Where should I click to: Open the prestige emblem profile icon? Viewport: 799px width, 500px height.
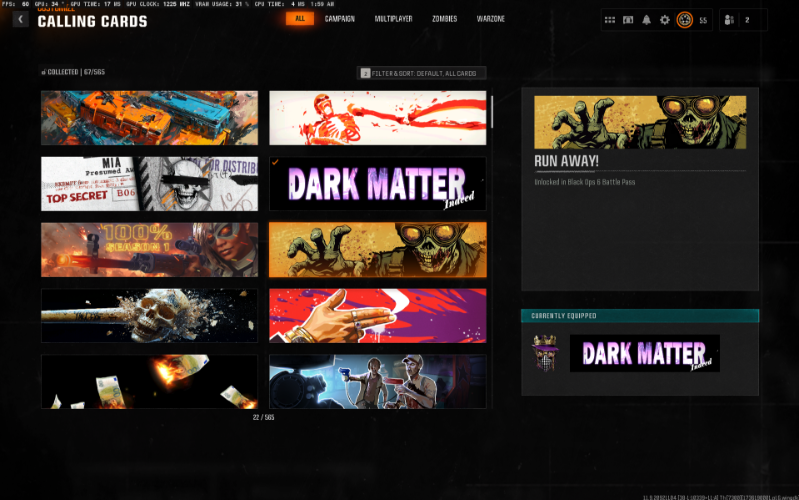[x=684, y=20]
